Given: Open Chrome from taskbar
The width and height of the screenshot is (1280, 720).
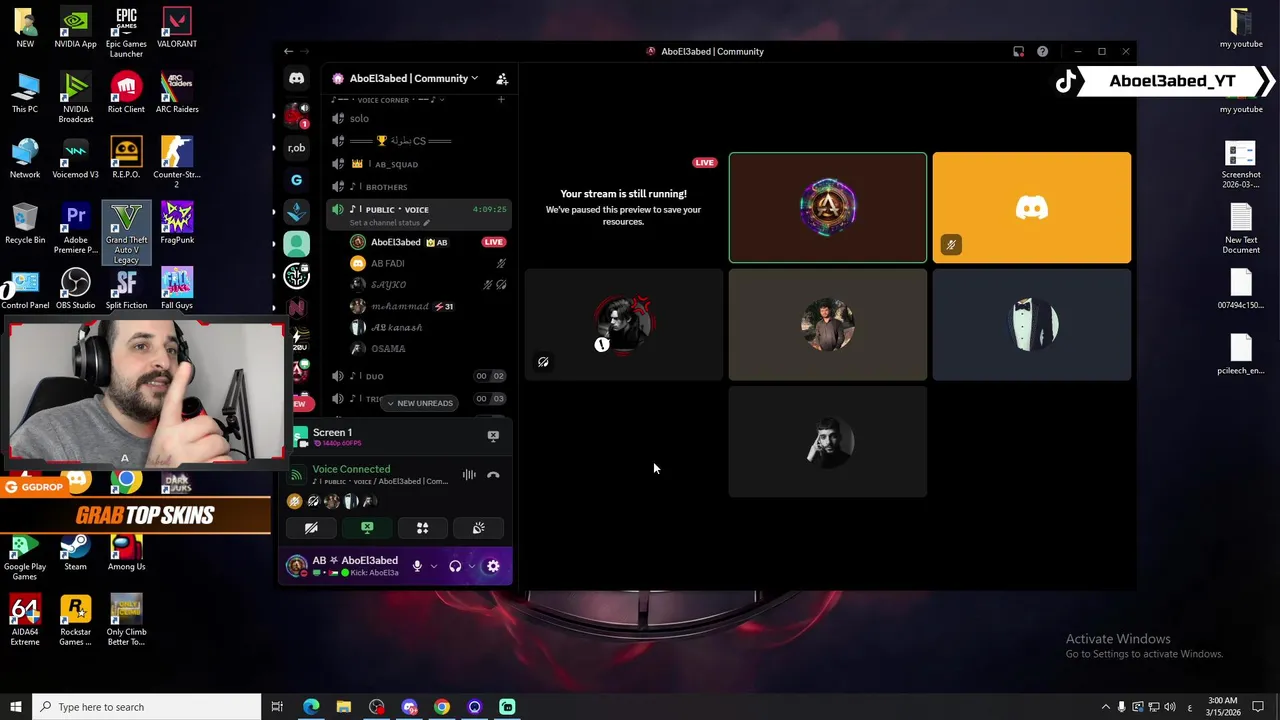Looking at the screenshot, I should [441, 707].
